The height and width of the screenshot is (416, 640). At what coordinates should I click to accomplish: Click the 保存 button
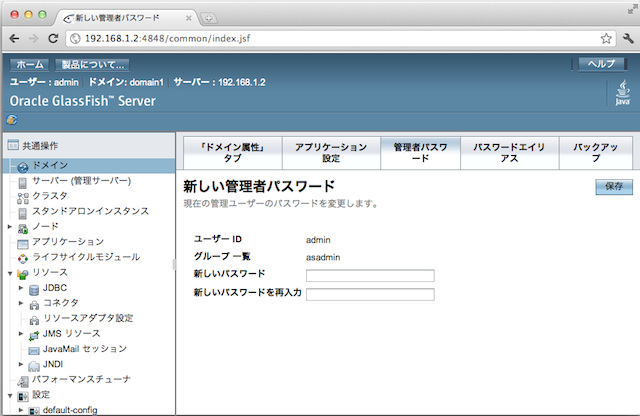click(614, 187)
